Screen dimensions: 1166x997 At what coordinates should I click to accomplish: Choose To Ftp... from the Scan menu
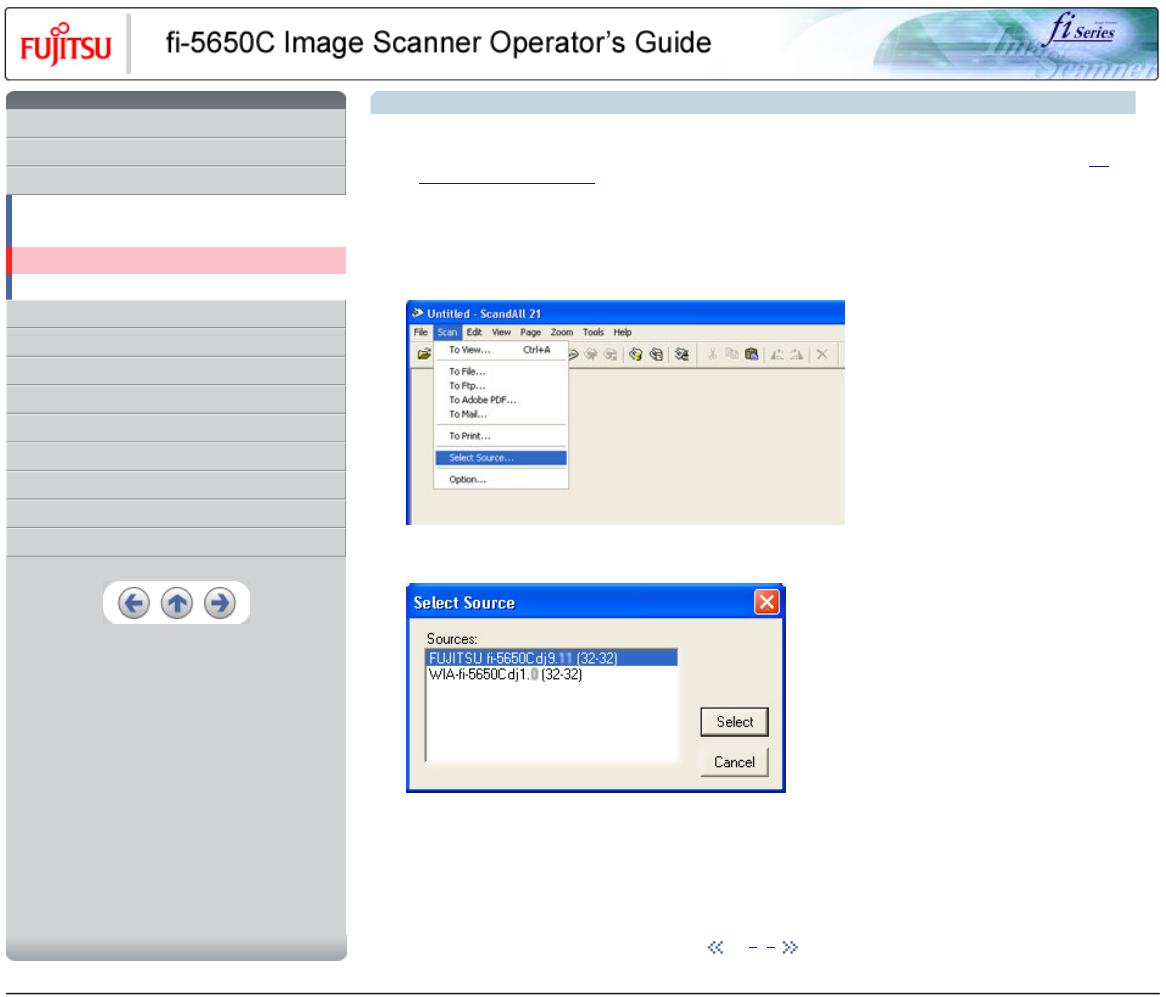pyautogui.click(x=500, y=386)
